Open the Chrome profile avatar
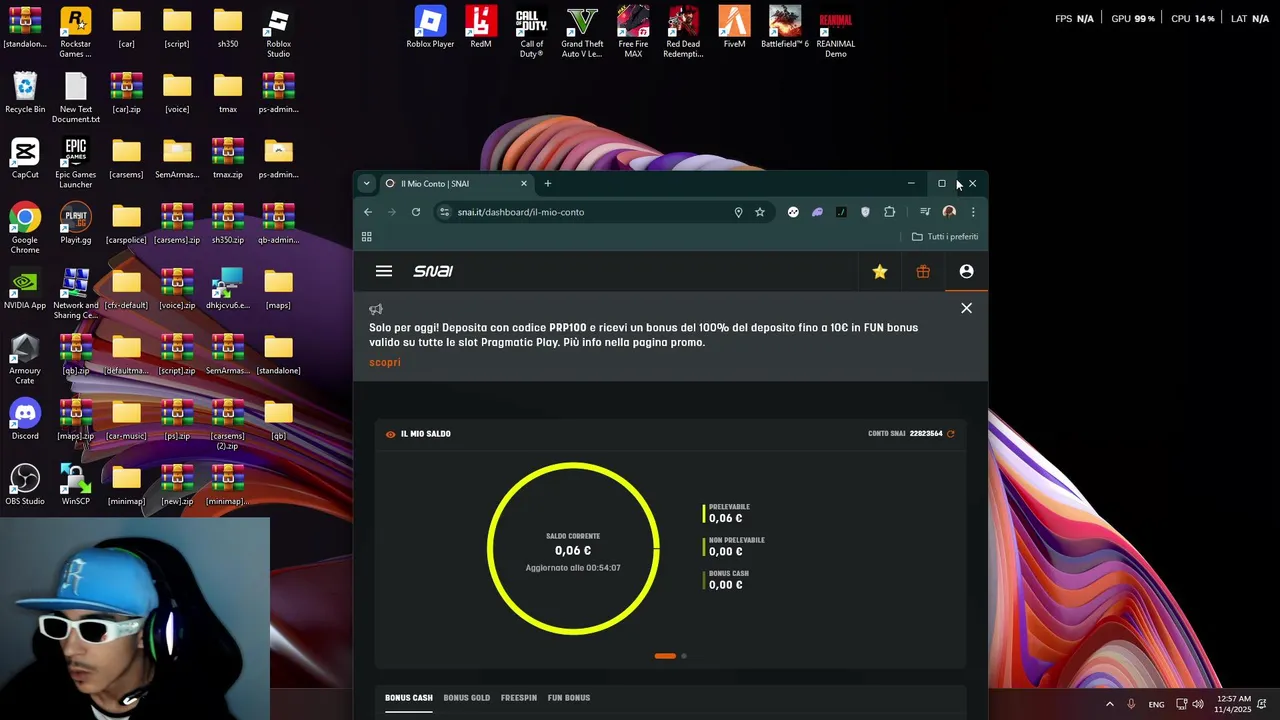Image resolution: width=1280 pixels, height=720 pixels. point(949,212)
